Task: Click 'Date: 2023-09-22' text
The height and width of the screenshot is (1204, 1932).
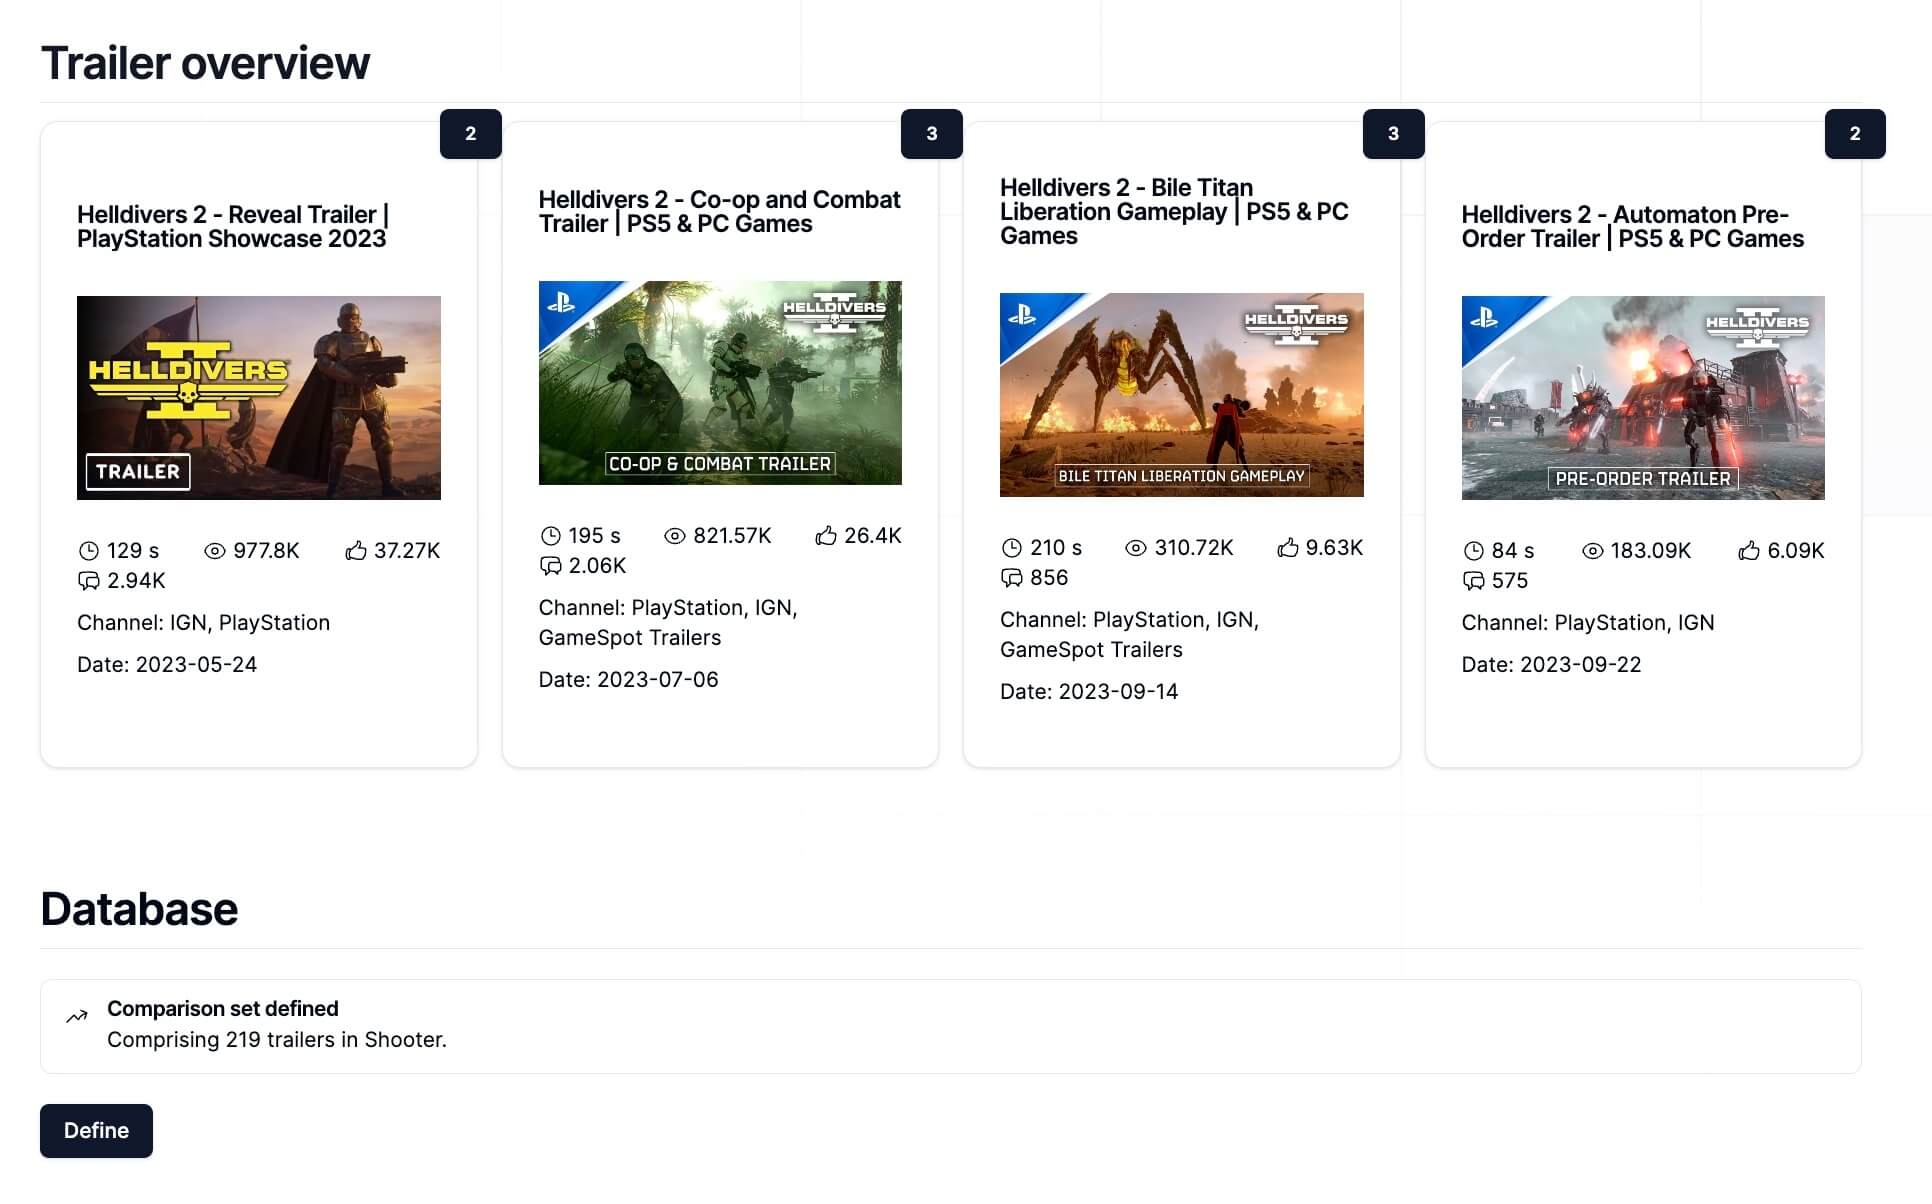Action: [x=1551, y=665]
